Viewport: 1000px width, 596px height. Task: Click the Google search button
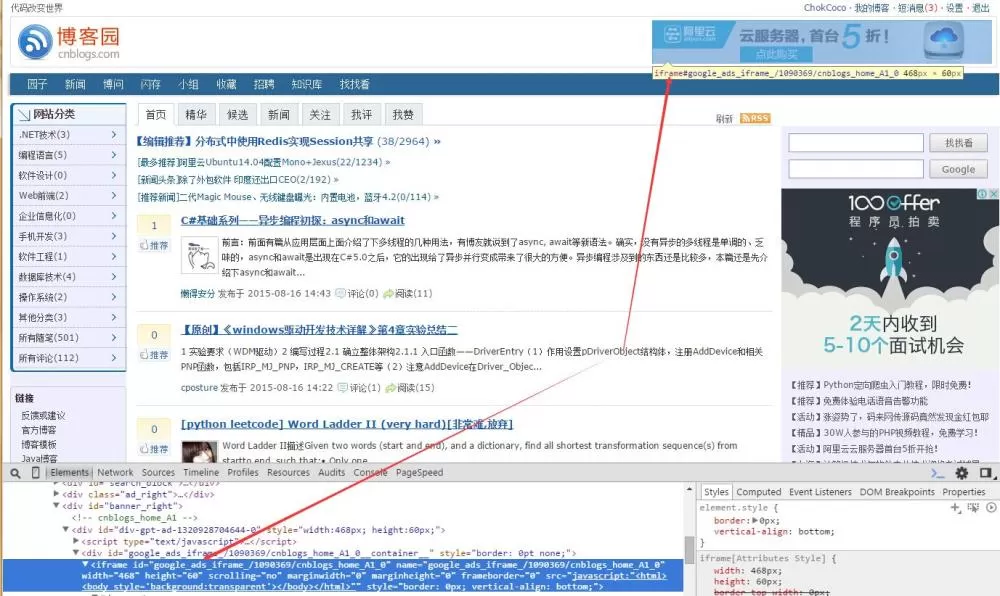[959, 169]
